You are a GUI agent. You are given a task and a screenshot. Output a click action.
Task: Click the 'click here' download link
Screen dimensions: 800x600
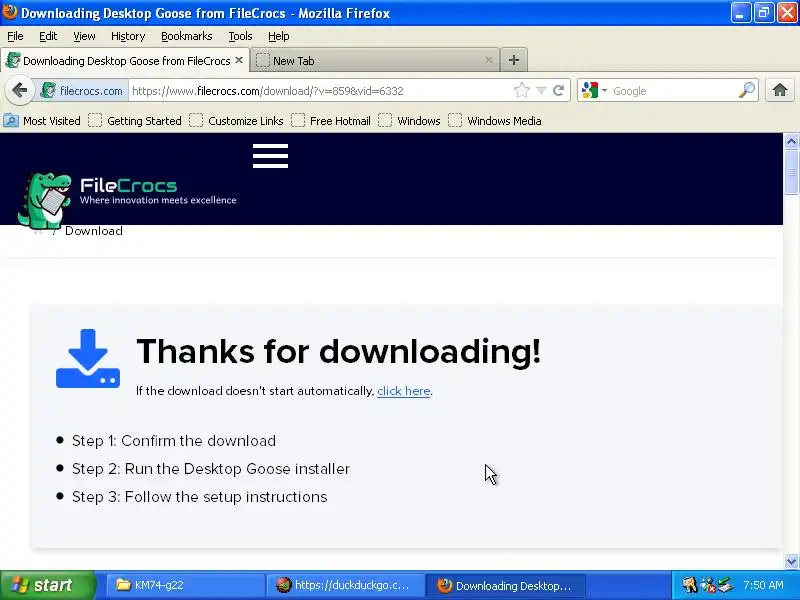(404, 391)
